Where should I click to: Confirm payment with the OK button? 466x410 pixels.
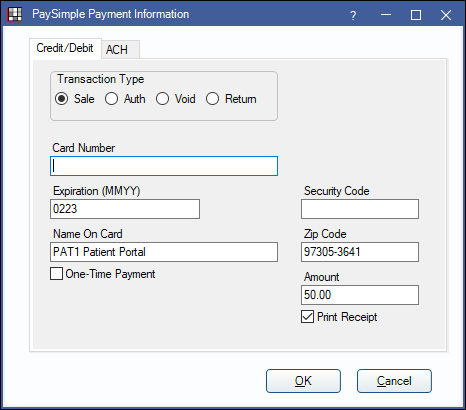pyautogui.click(x=303, y=381)
